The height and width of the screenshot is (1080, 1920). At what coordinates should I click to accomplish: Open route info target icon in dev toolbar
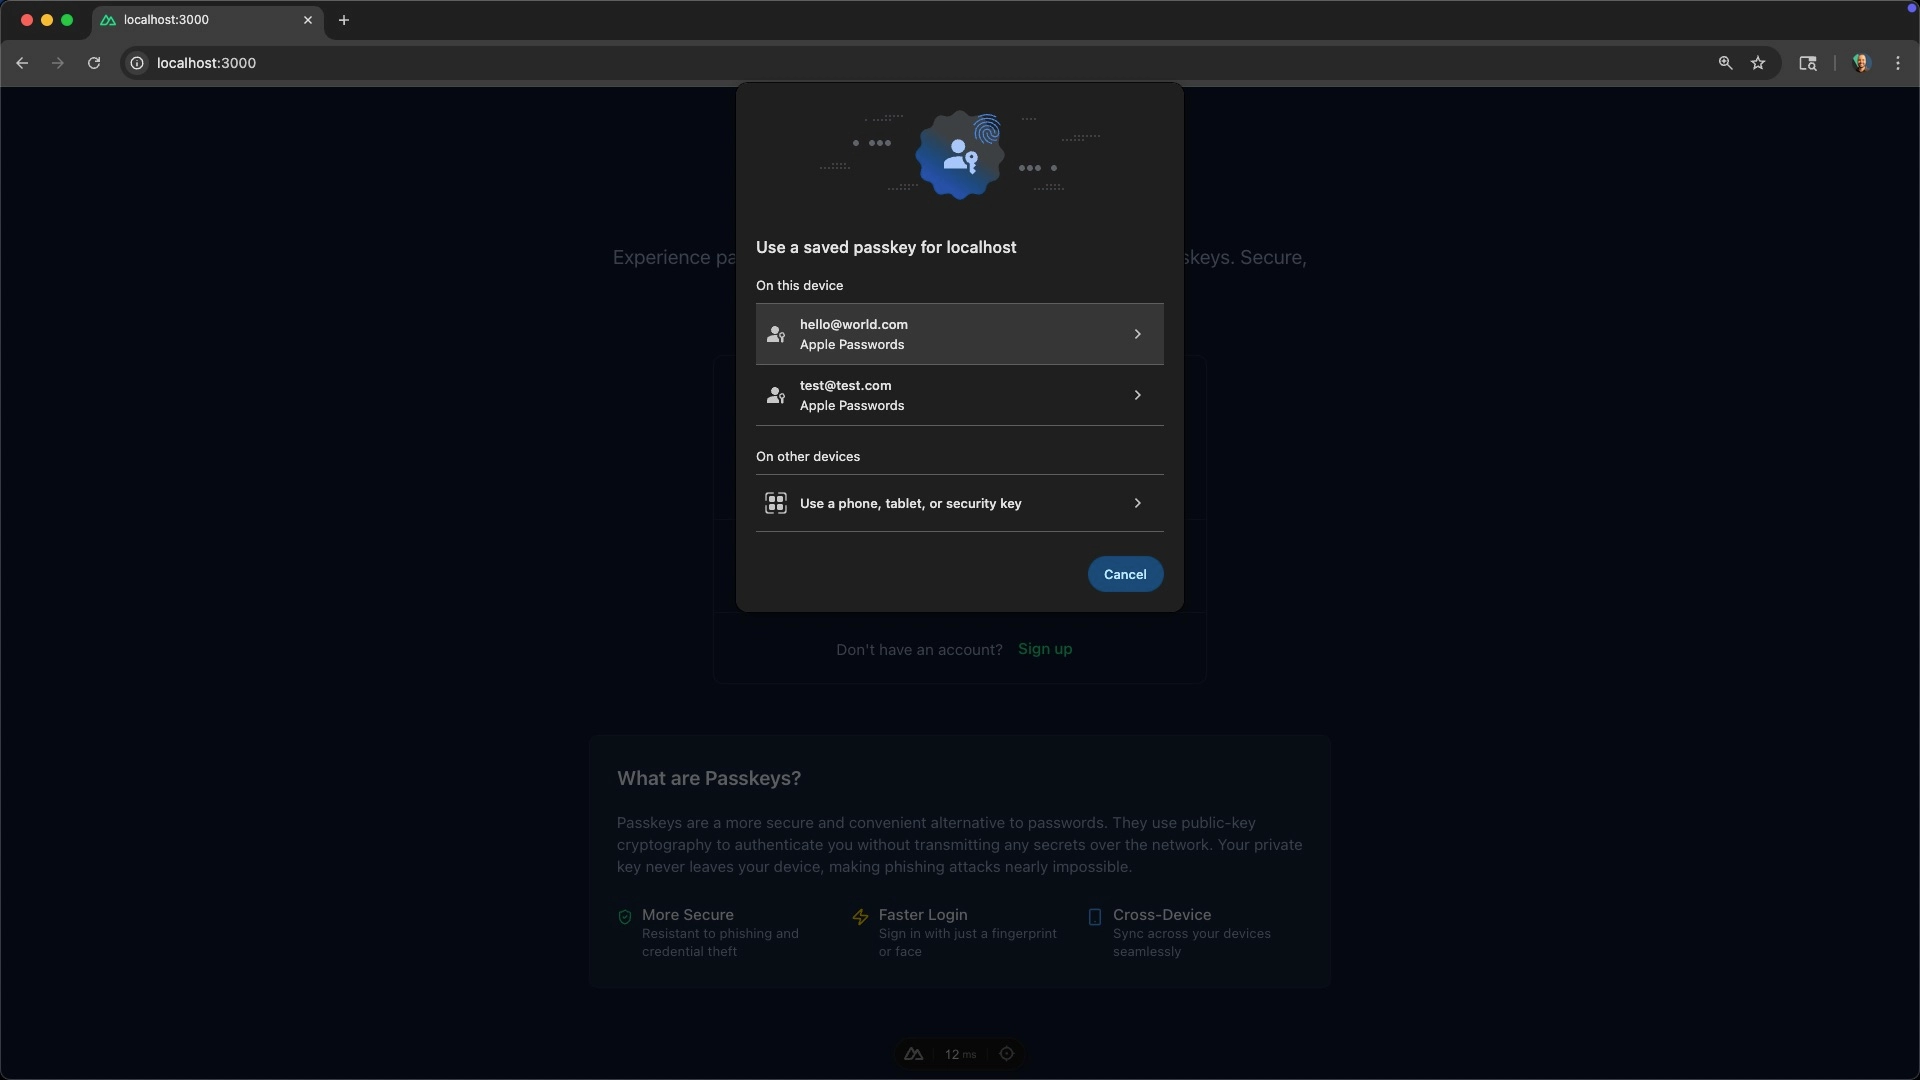[1006, 1054]
